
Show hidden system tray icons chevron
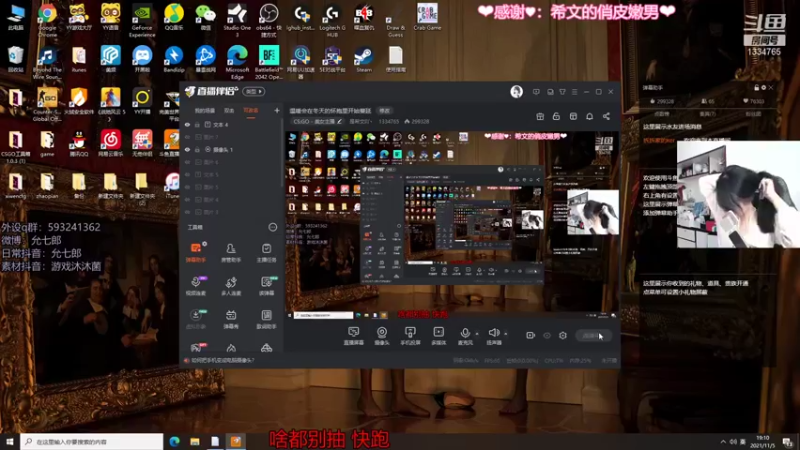(723, 442)
